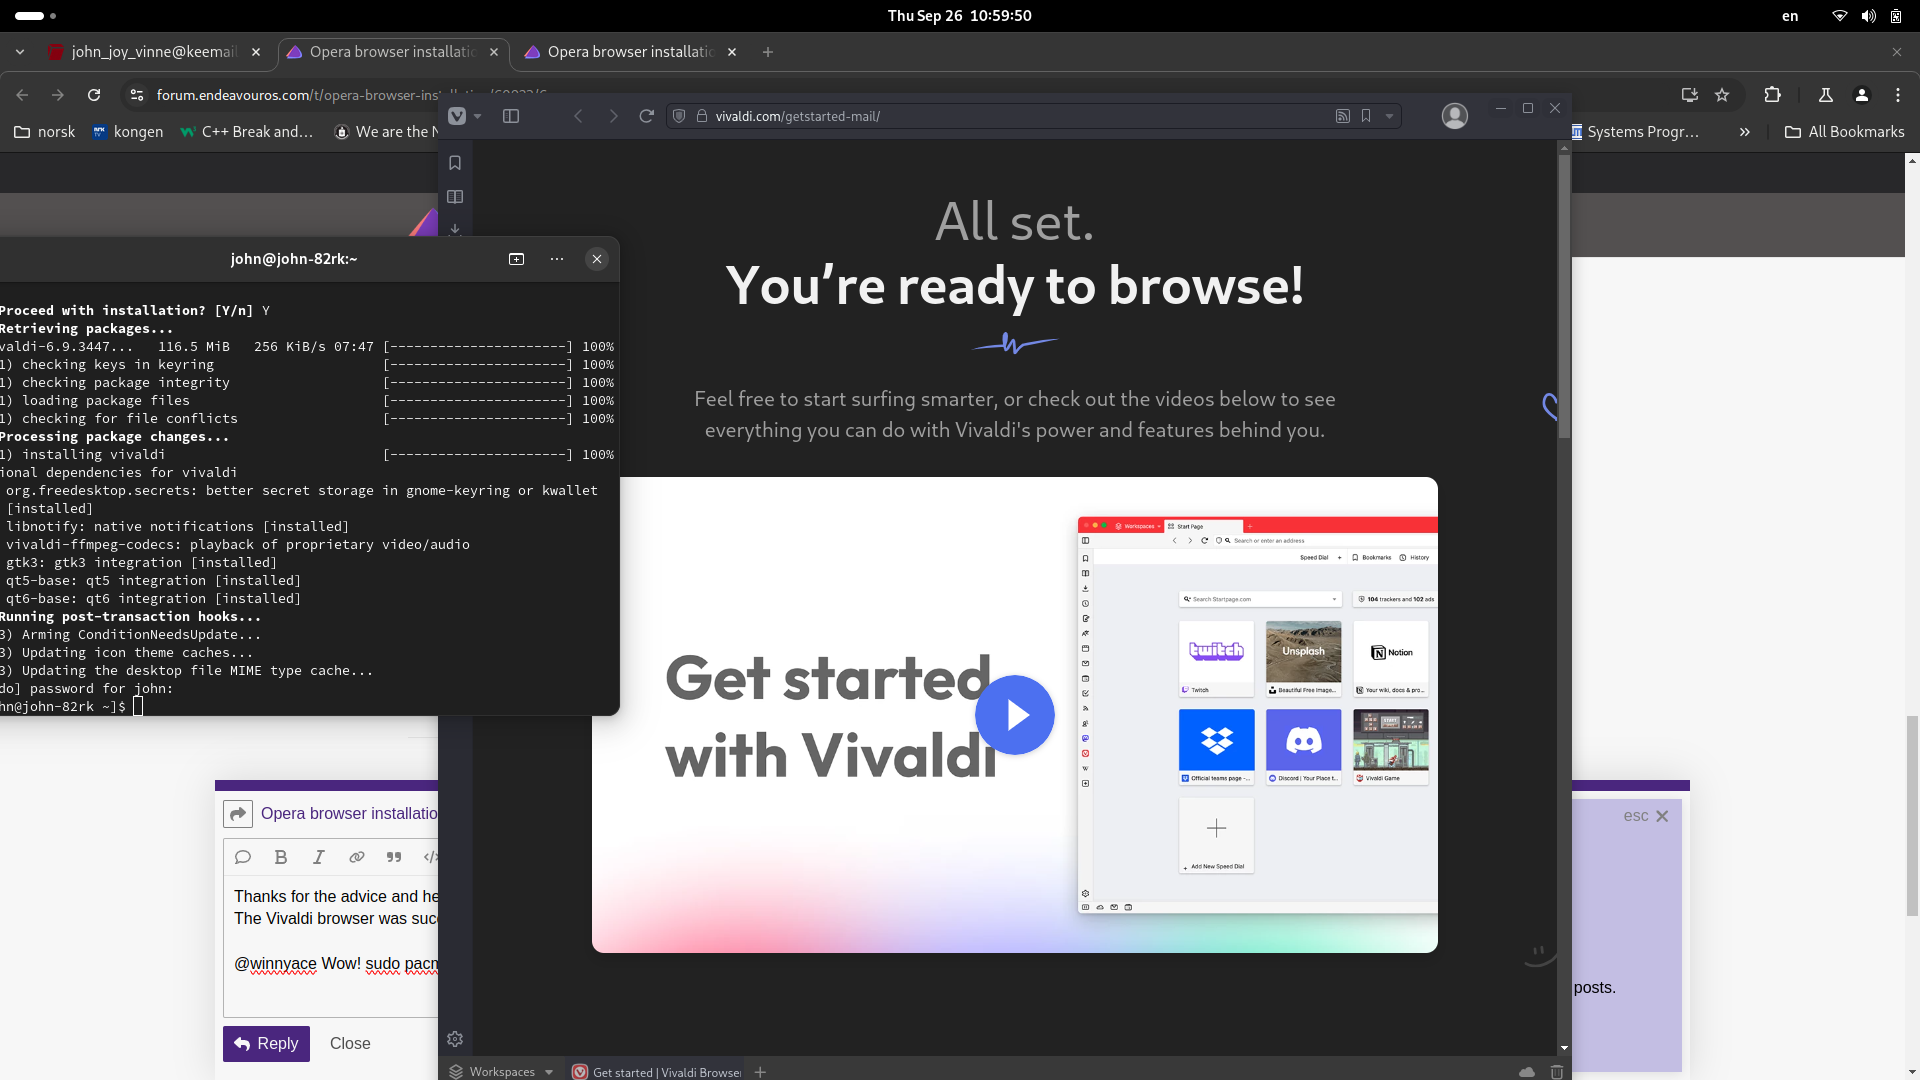1920x1080 pixels.
Task: Open the clock Thu Sep 26 menu
Action: tap(959, 16)
